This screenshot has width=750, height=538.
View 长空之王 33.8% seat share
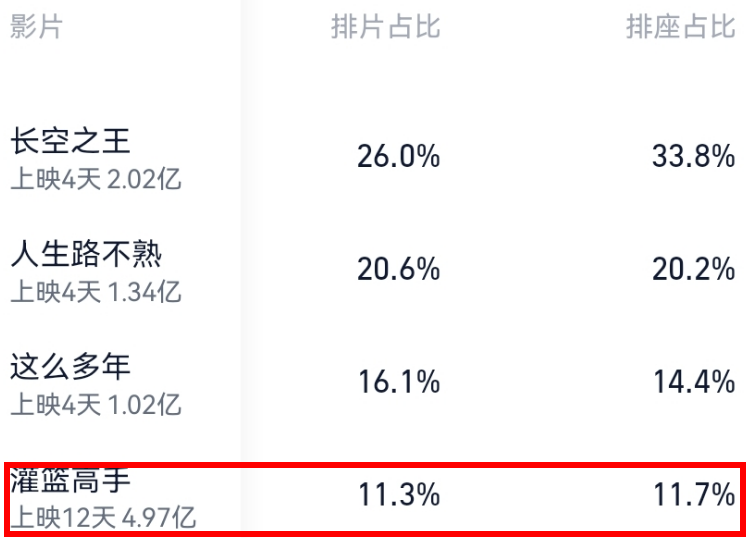(694, 156)
